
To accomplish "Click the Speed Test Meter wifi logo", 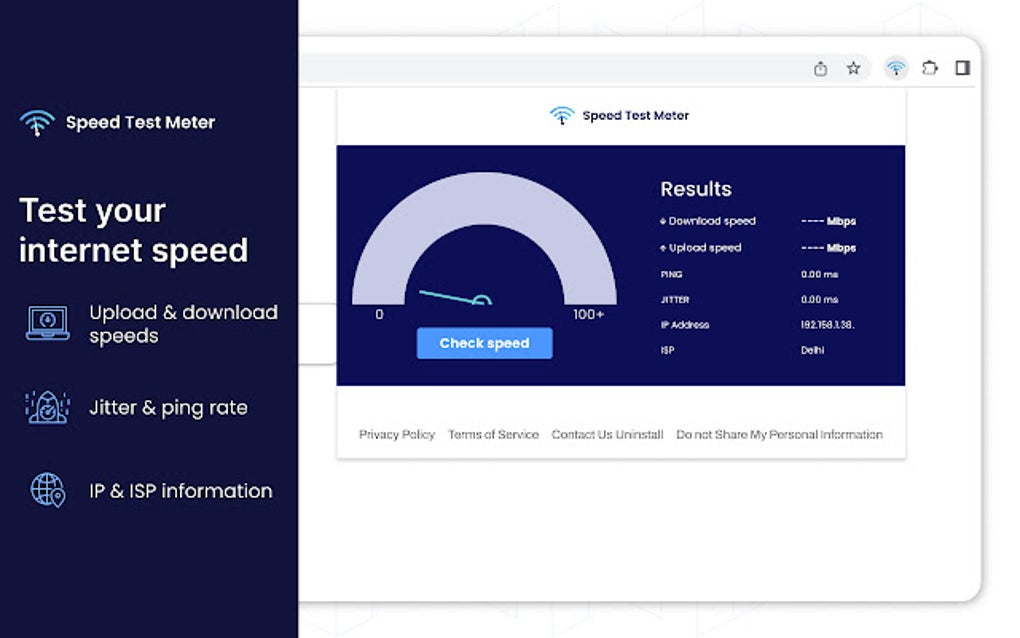I will (x=560, y=115).
